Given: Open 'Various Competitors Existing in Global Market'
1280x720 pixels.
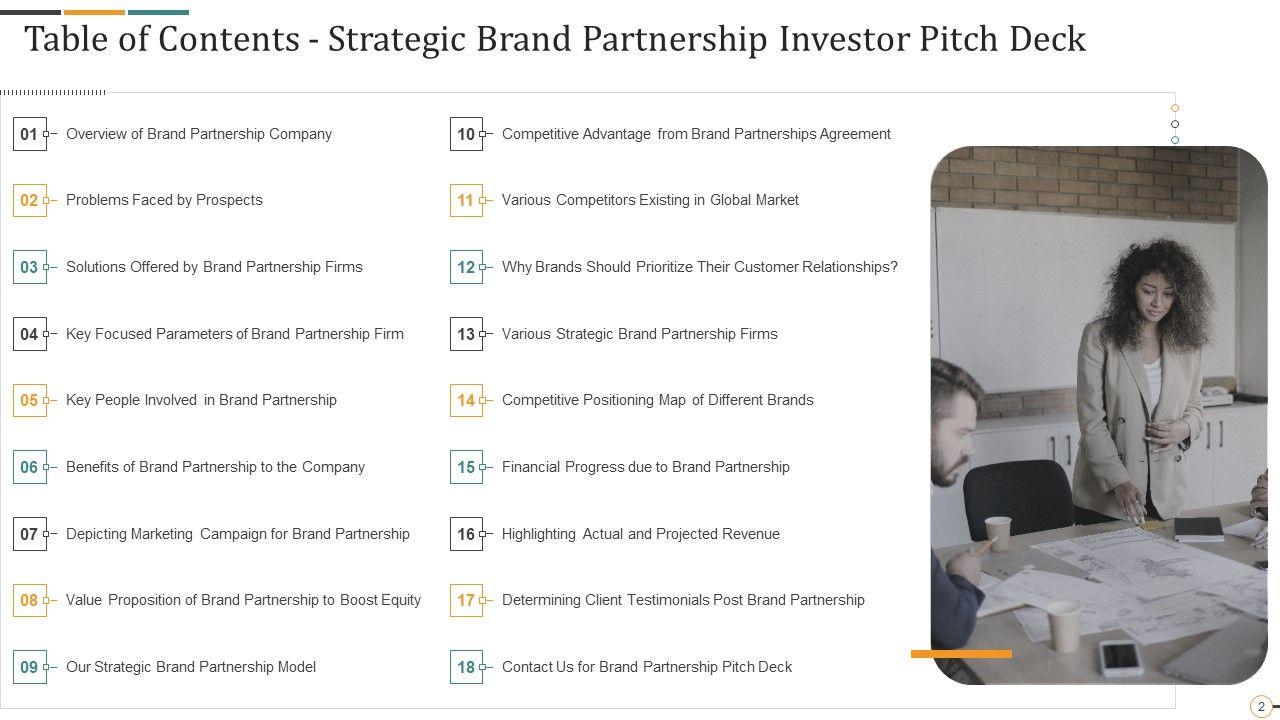Looking at the screenshot, I should pos(650,200).
